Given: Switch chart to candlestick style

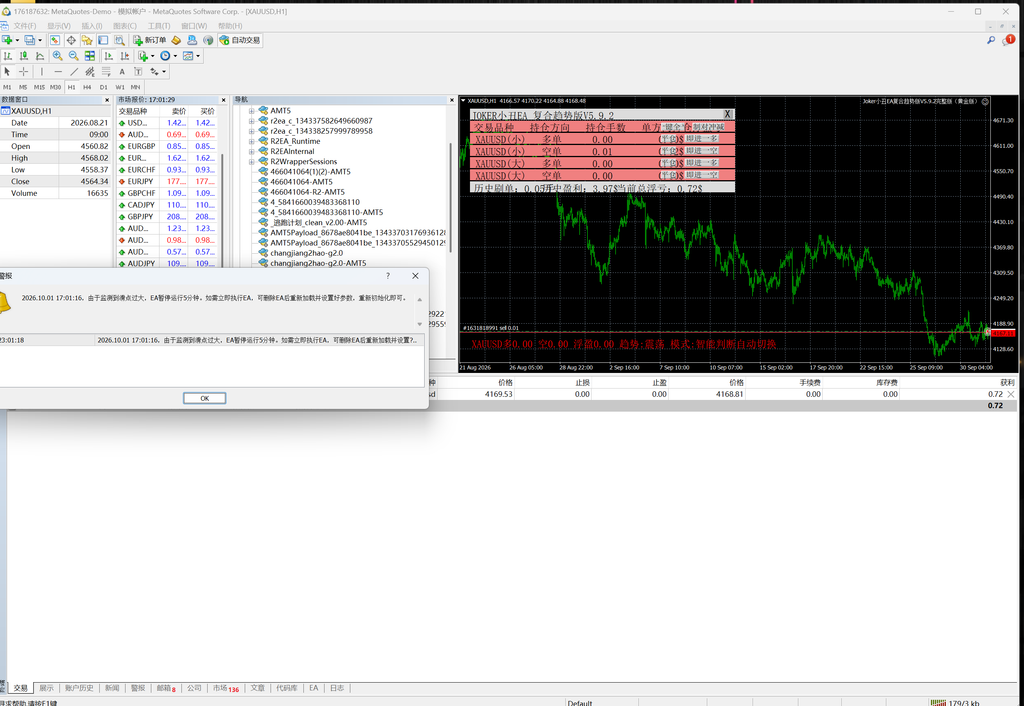Looking at the screenshot, I should point(24,56).
